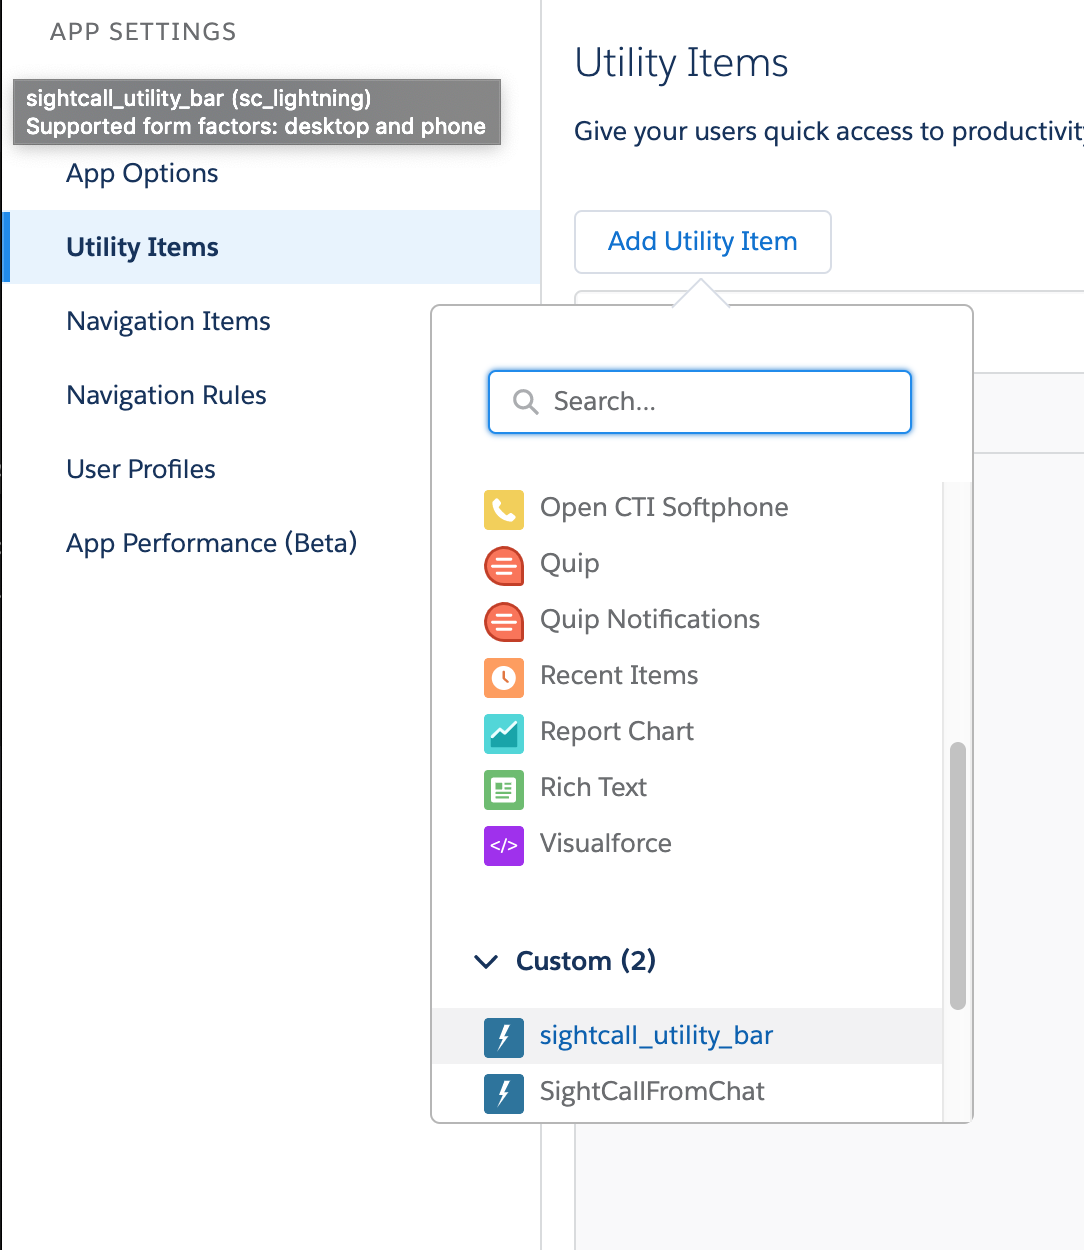
Task: Click the Quip red speech-bubble icon
Action: point(504,565)
